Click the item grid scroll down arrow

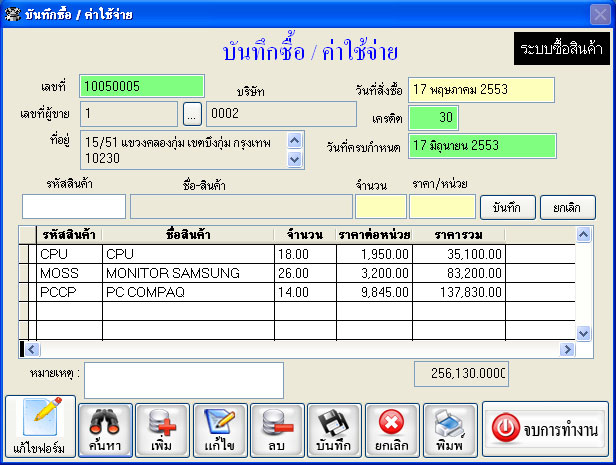click(583, 333)
